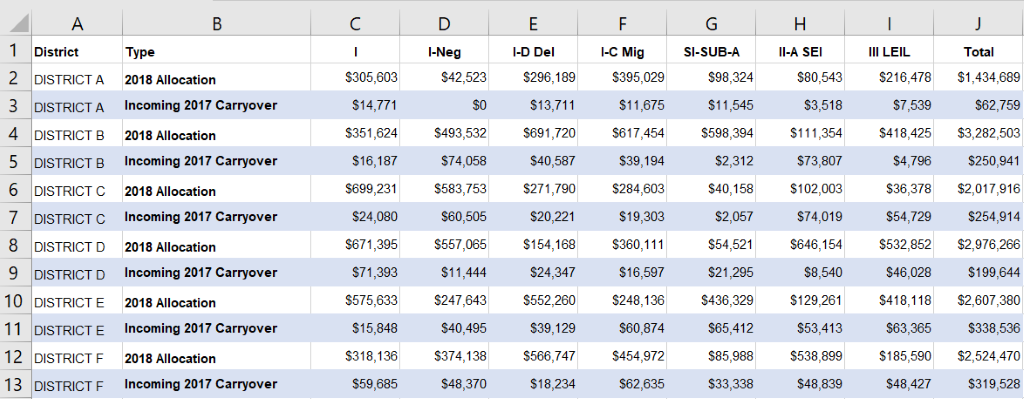Select row 1 header
Image resolution: width=1024 pixels, height=399 pixels.
point(16,50)
